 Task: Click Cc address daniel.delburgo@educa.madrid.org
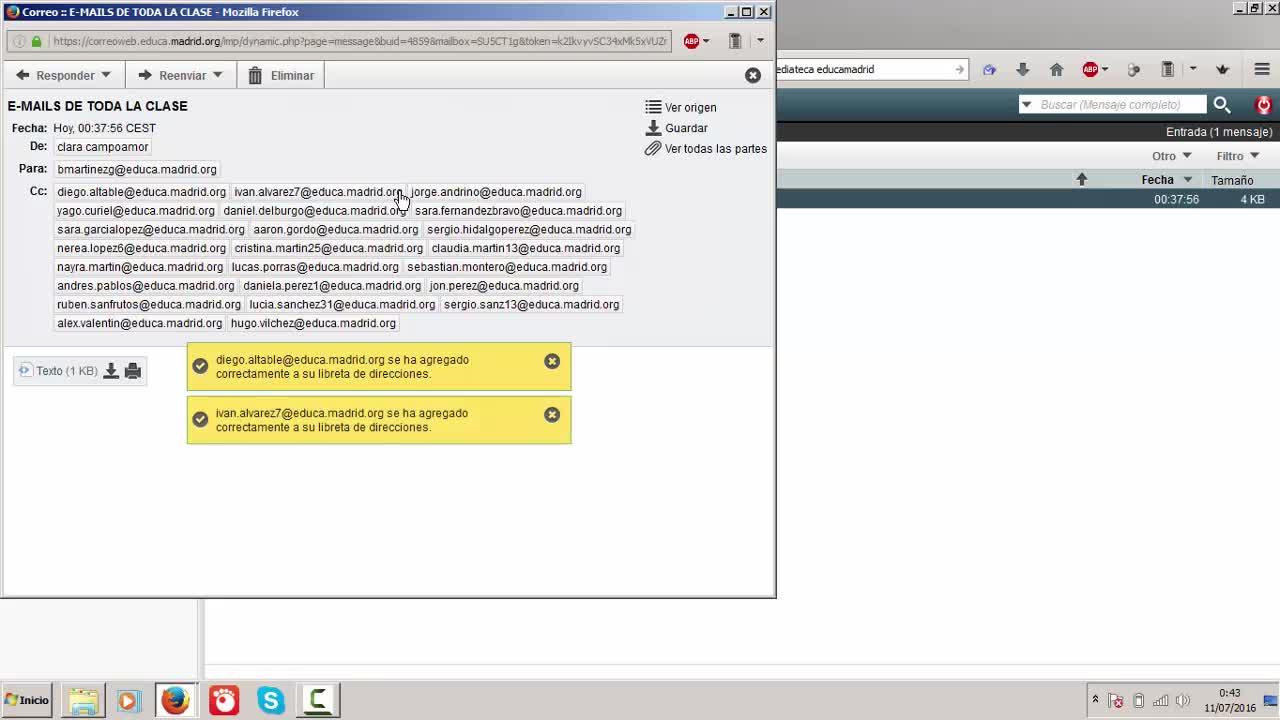point(315,211)
